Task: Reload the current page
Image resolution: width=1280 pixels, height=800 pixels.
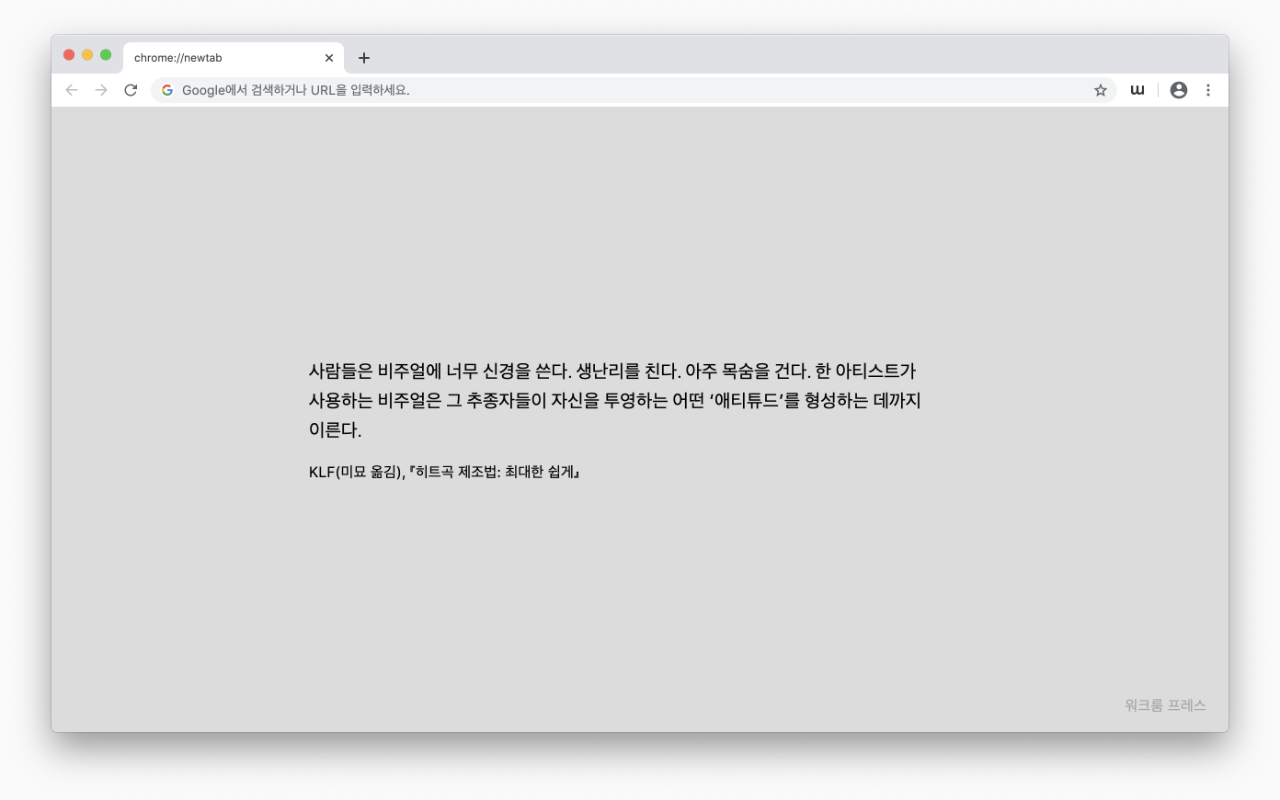Action: pos(131,89)
